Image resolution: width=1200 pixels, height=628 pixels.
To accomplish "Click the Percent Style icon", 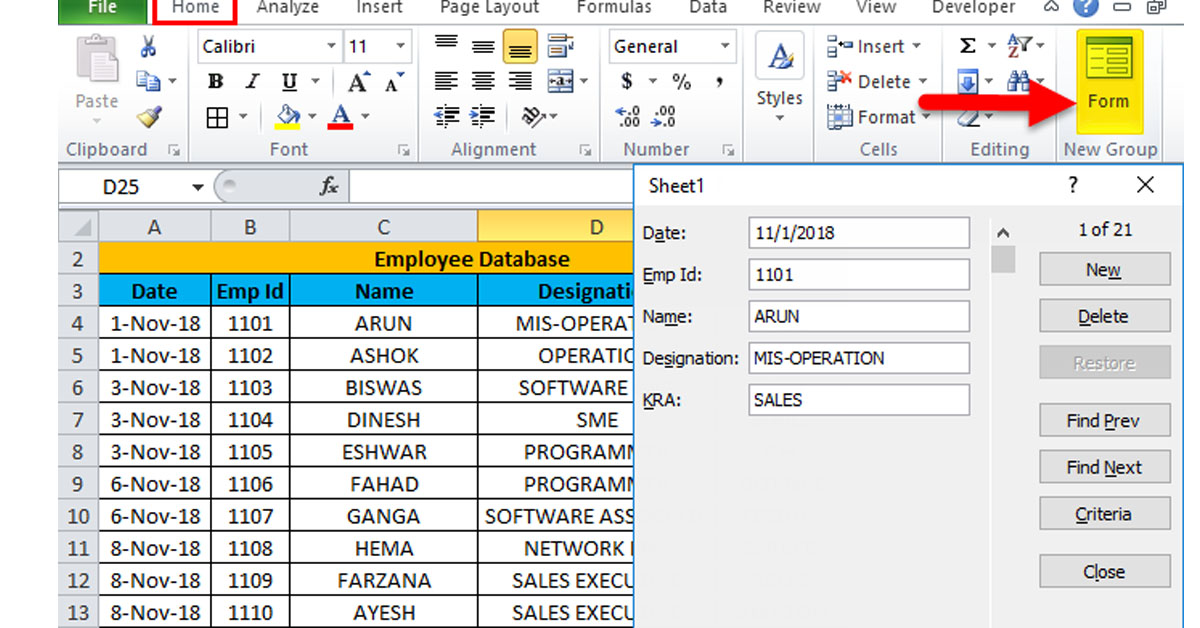I will point(682,82).
